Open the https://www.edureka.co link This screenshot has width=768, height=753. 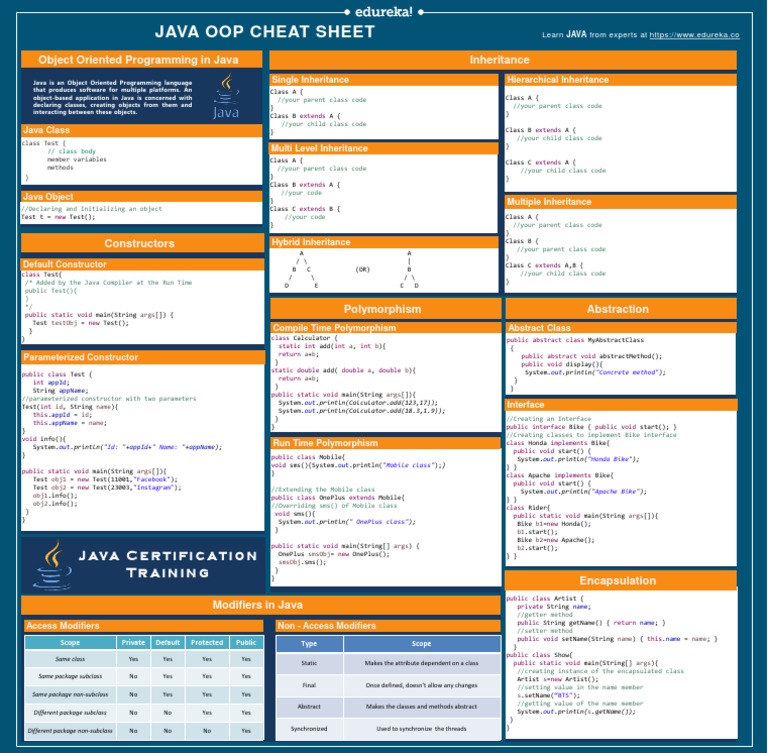click(x=694, y=35)
